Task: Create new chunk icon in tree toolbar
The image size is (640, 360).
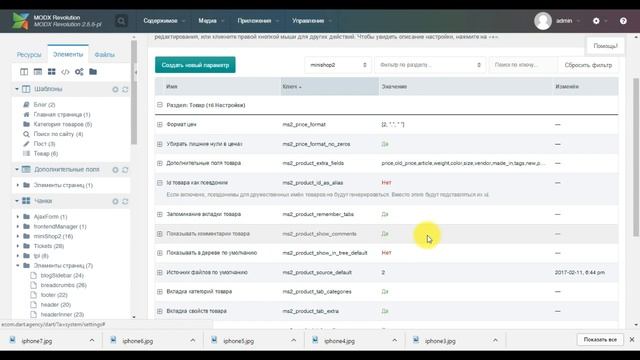Action: tap(51, 72)
